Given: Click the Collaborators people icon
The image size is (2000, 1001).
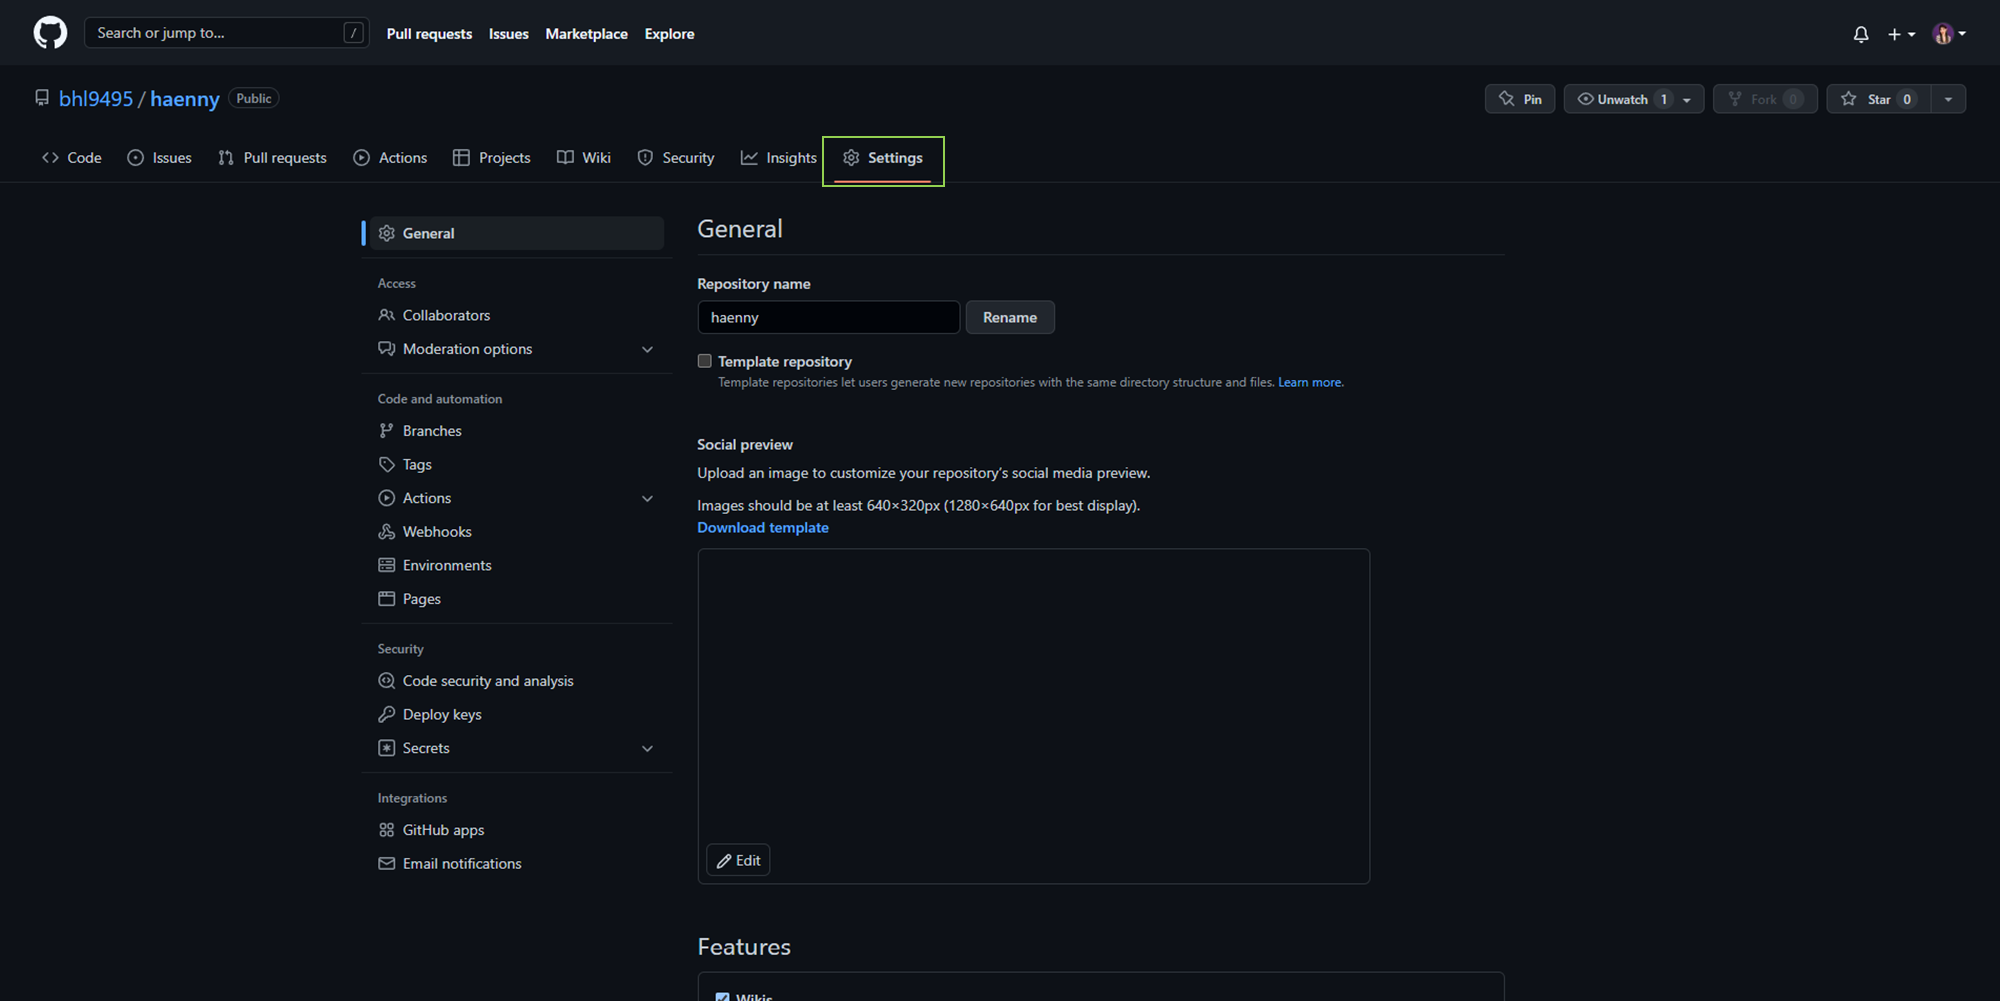Looking at the screenshot, I should 387,315.
